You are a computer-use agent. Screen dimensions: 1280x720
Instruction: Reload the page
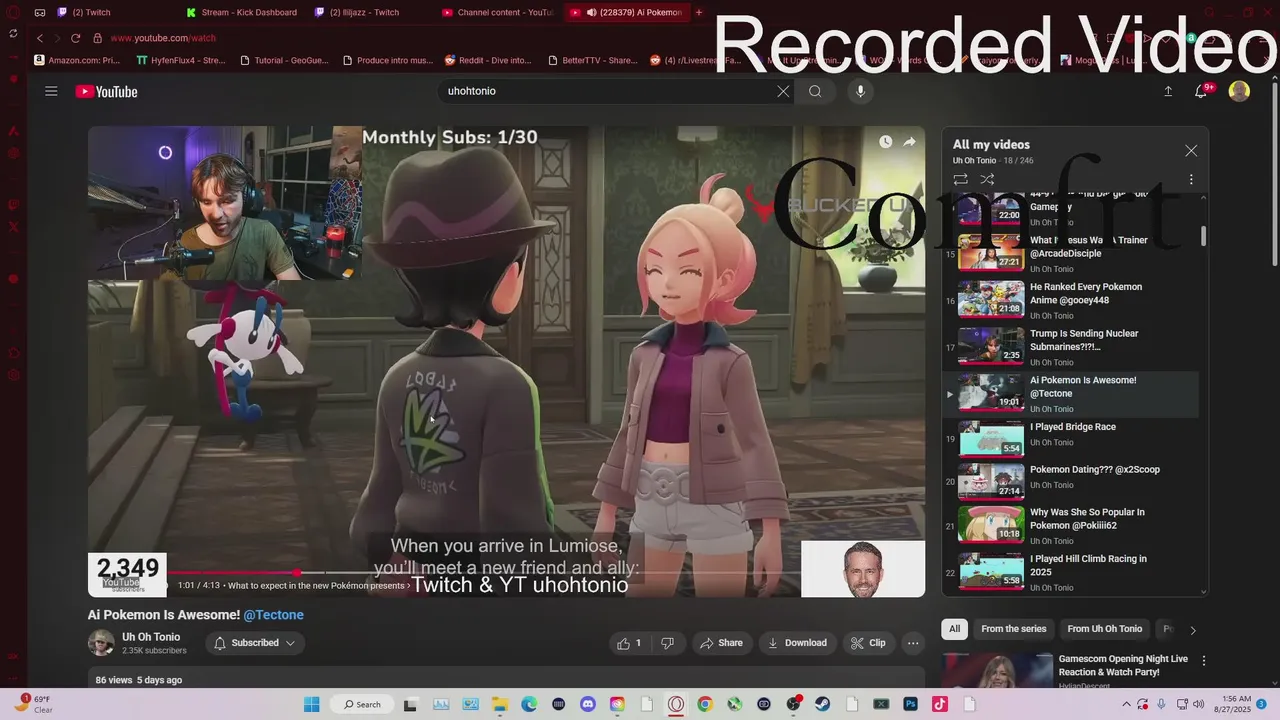(75, 38)
